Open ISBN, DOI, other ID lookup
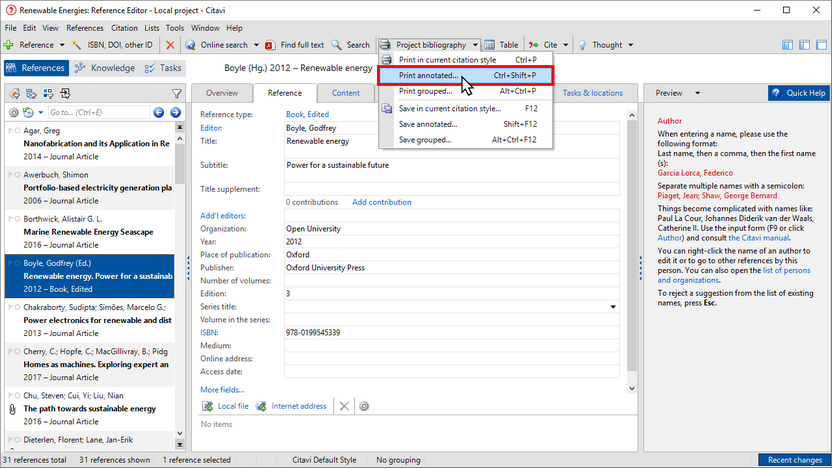The image size is (832, 468). (112, 45)
